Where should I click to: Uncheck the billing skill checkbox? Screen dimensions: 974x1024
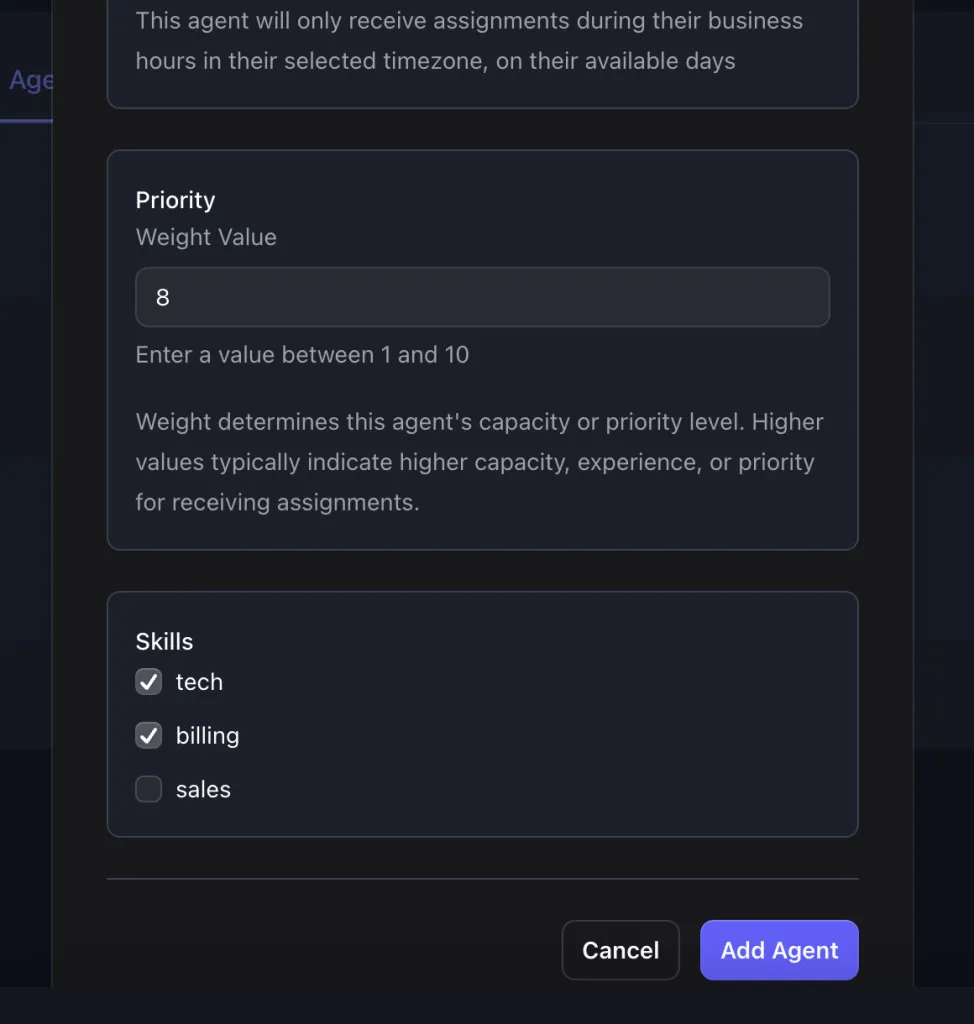pos(149,736)
